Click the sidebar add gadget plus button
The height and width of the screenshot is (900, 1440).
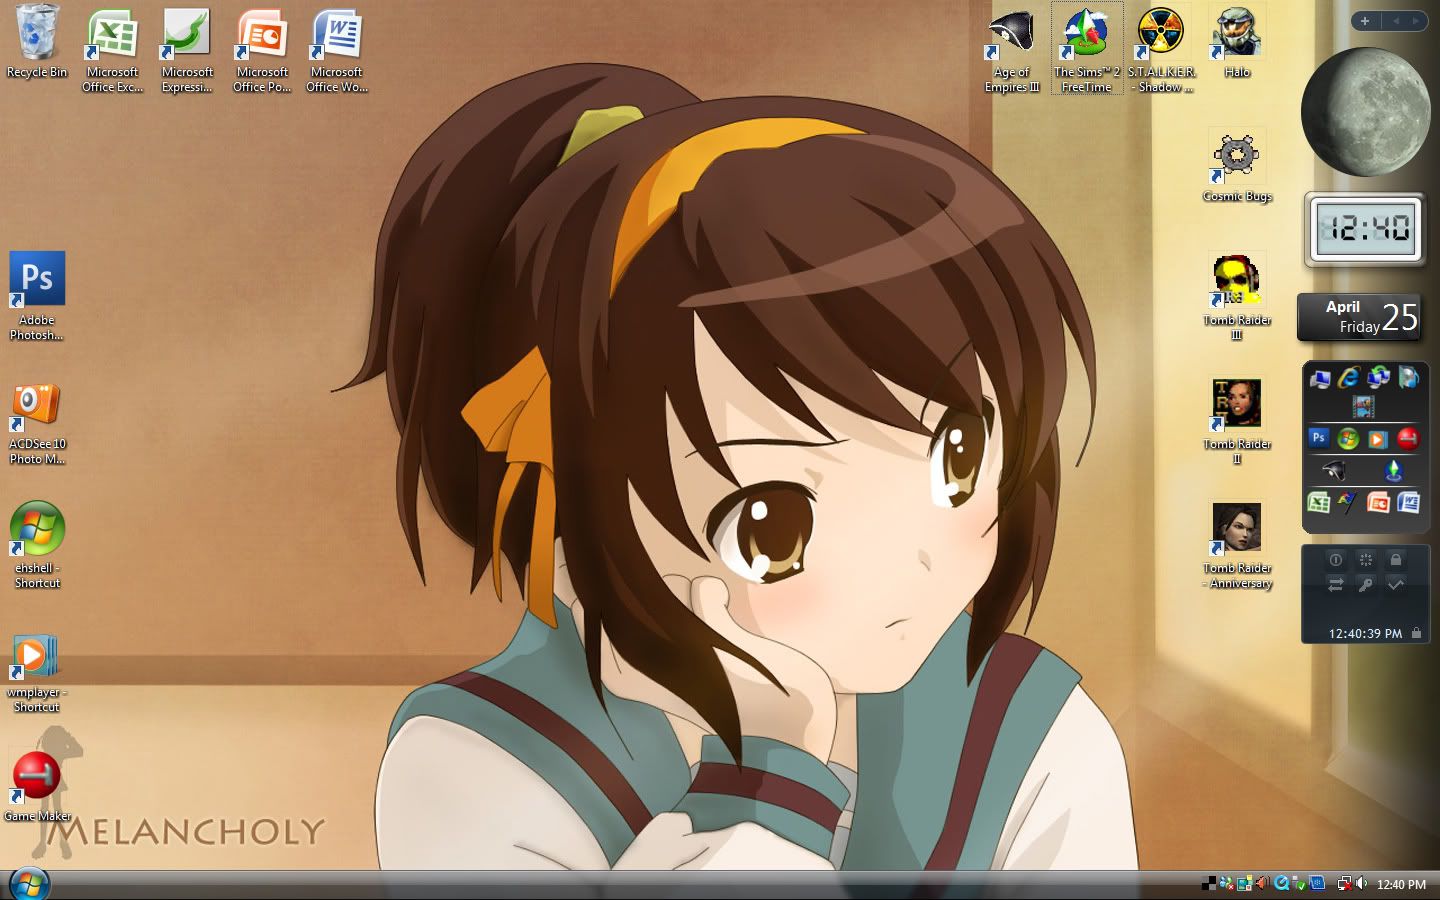tap(1365, 20)
